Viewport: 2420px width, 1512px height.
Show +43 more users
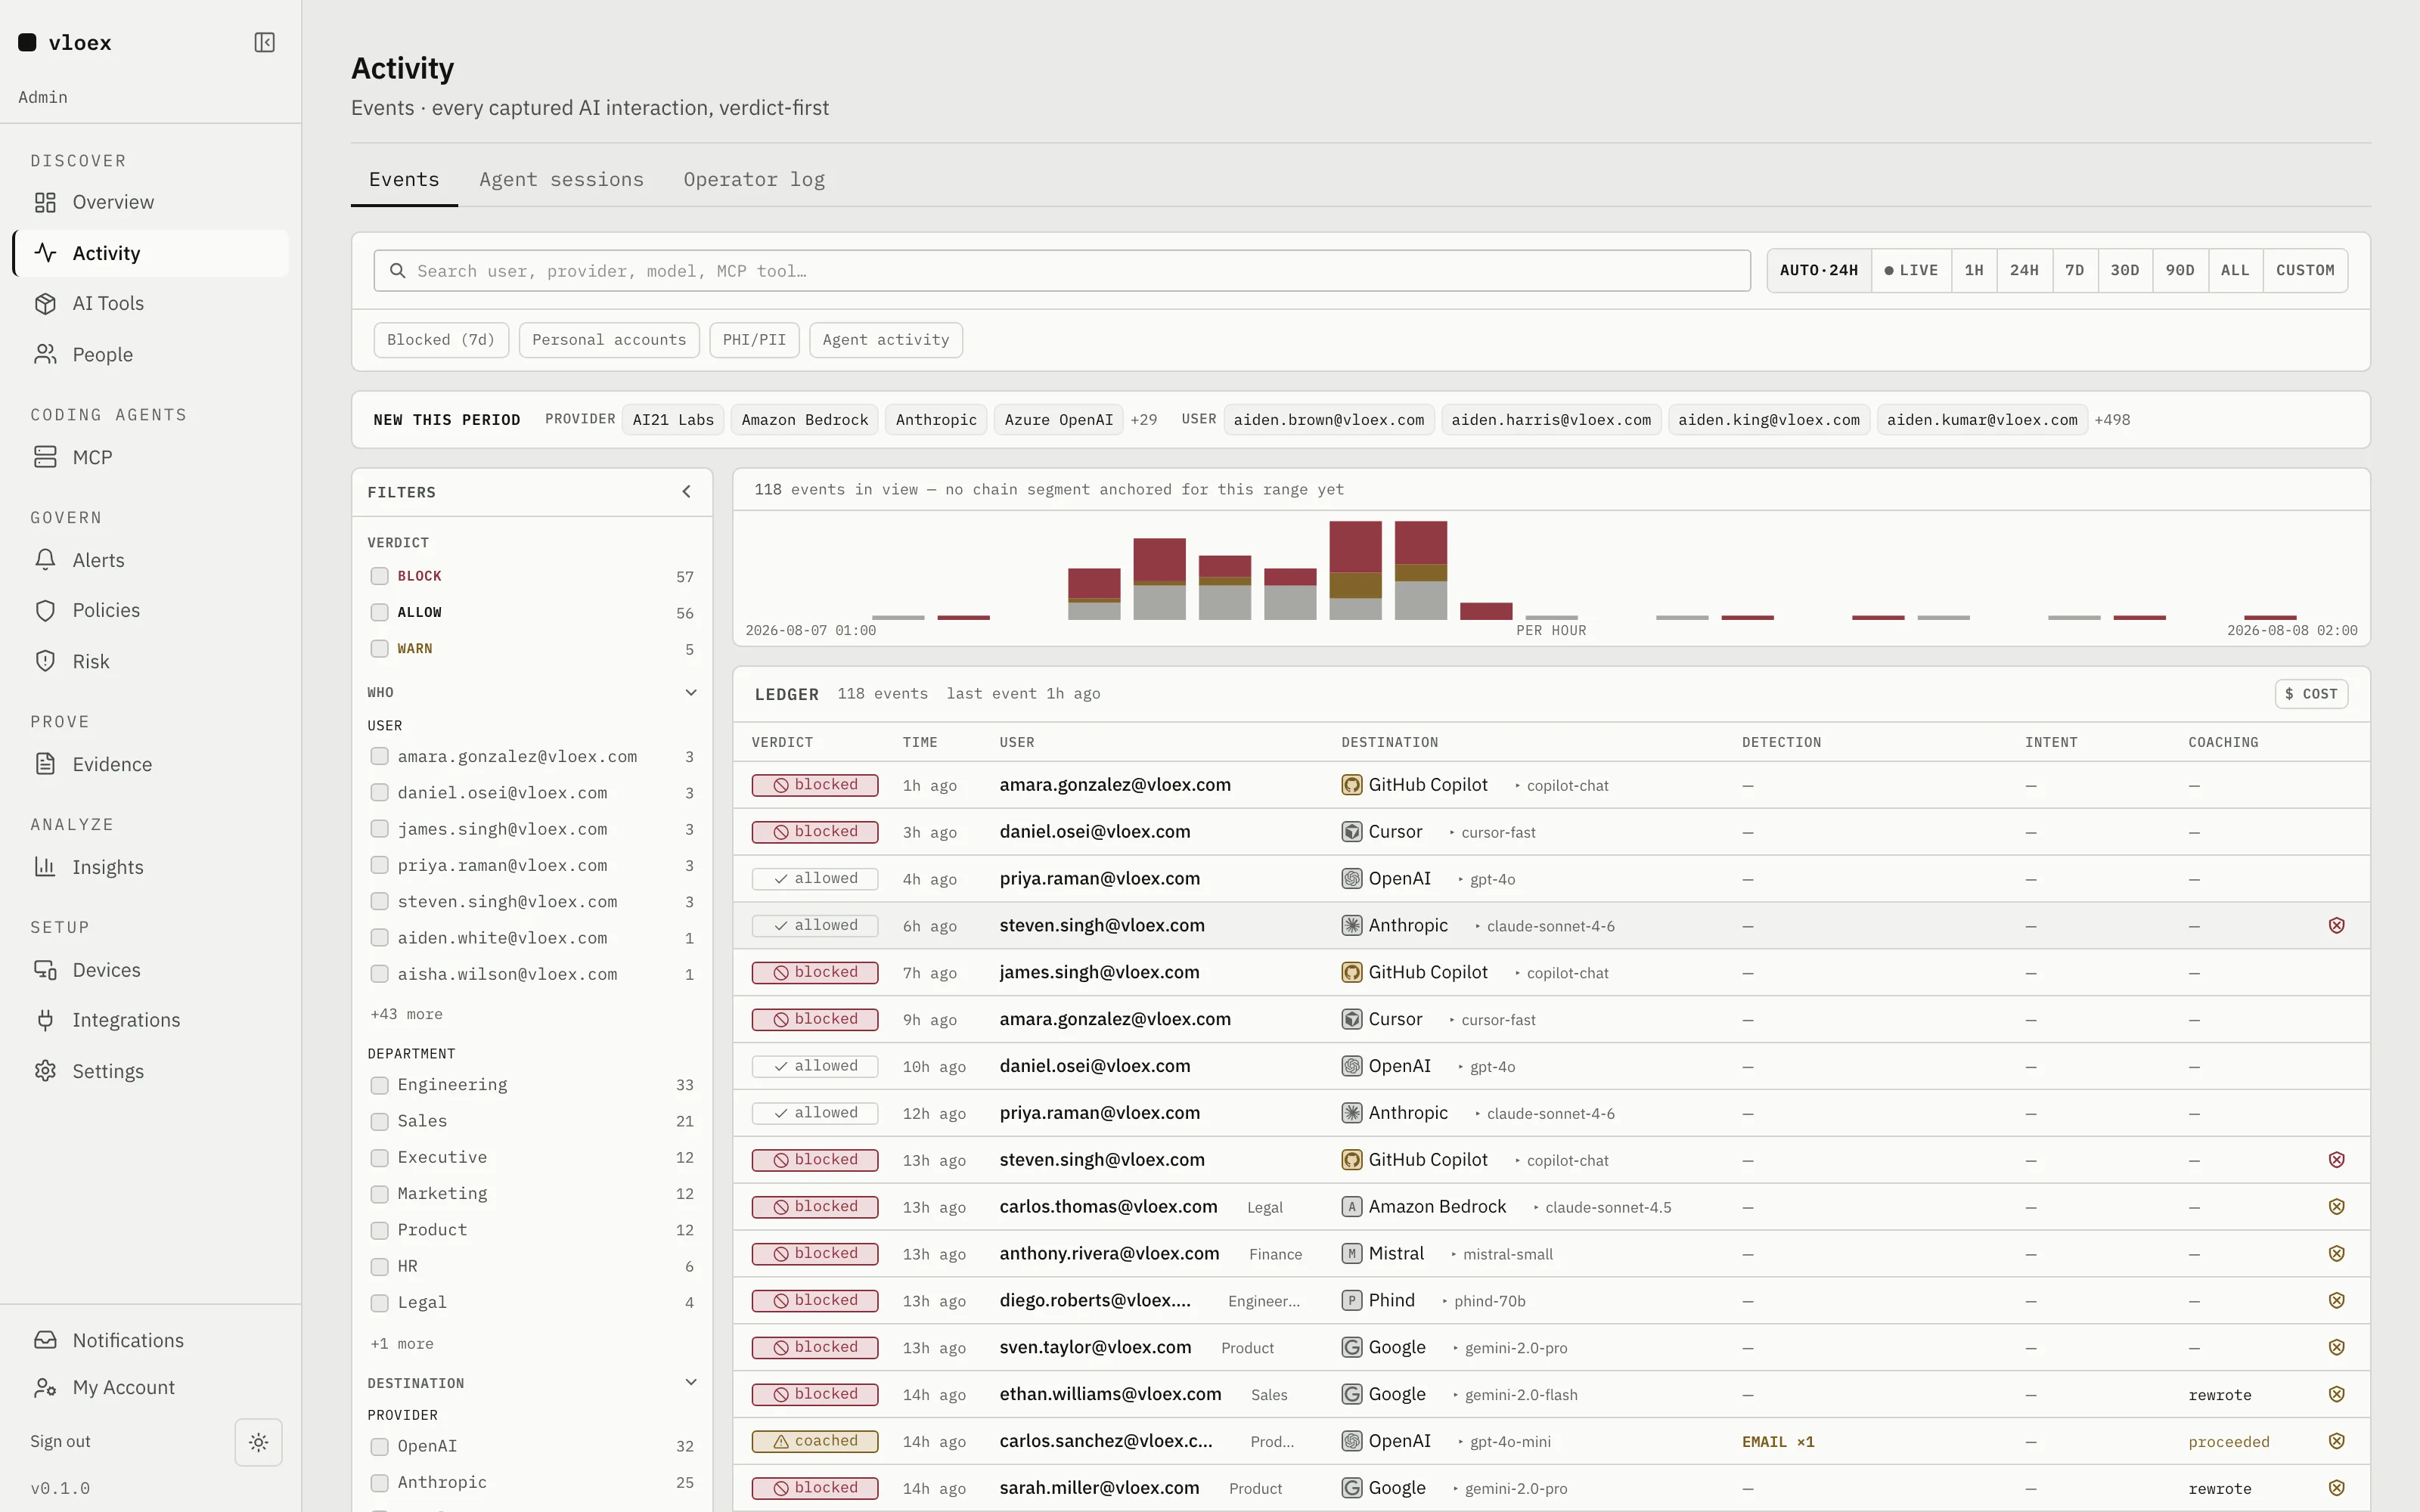[x=406, y=1014]
